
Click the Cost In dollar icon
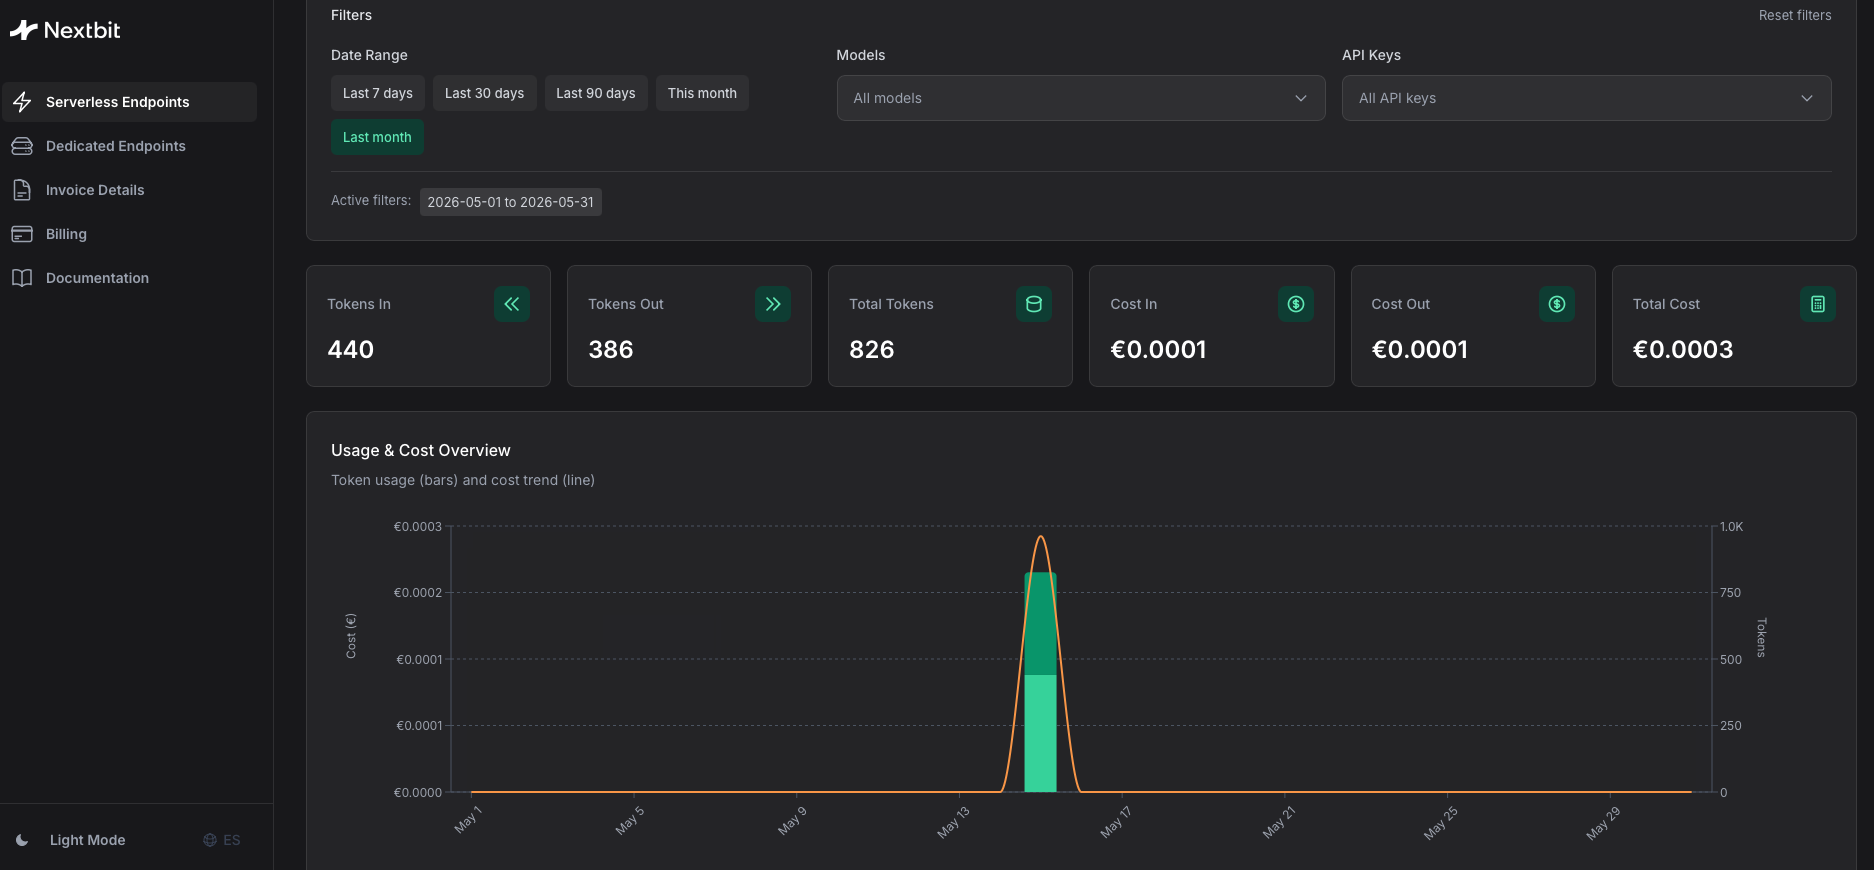tap(1296, 304)
